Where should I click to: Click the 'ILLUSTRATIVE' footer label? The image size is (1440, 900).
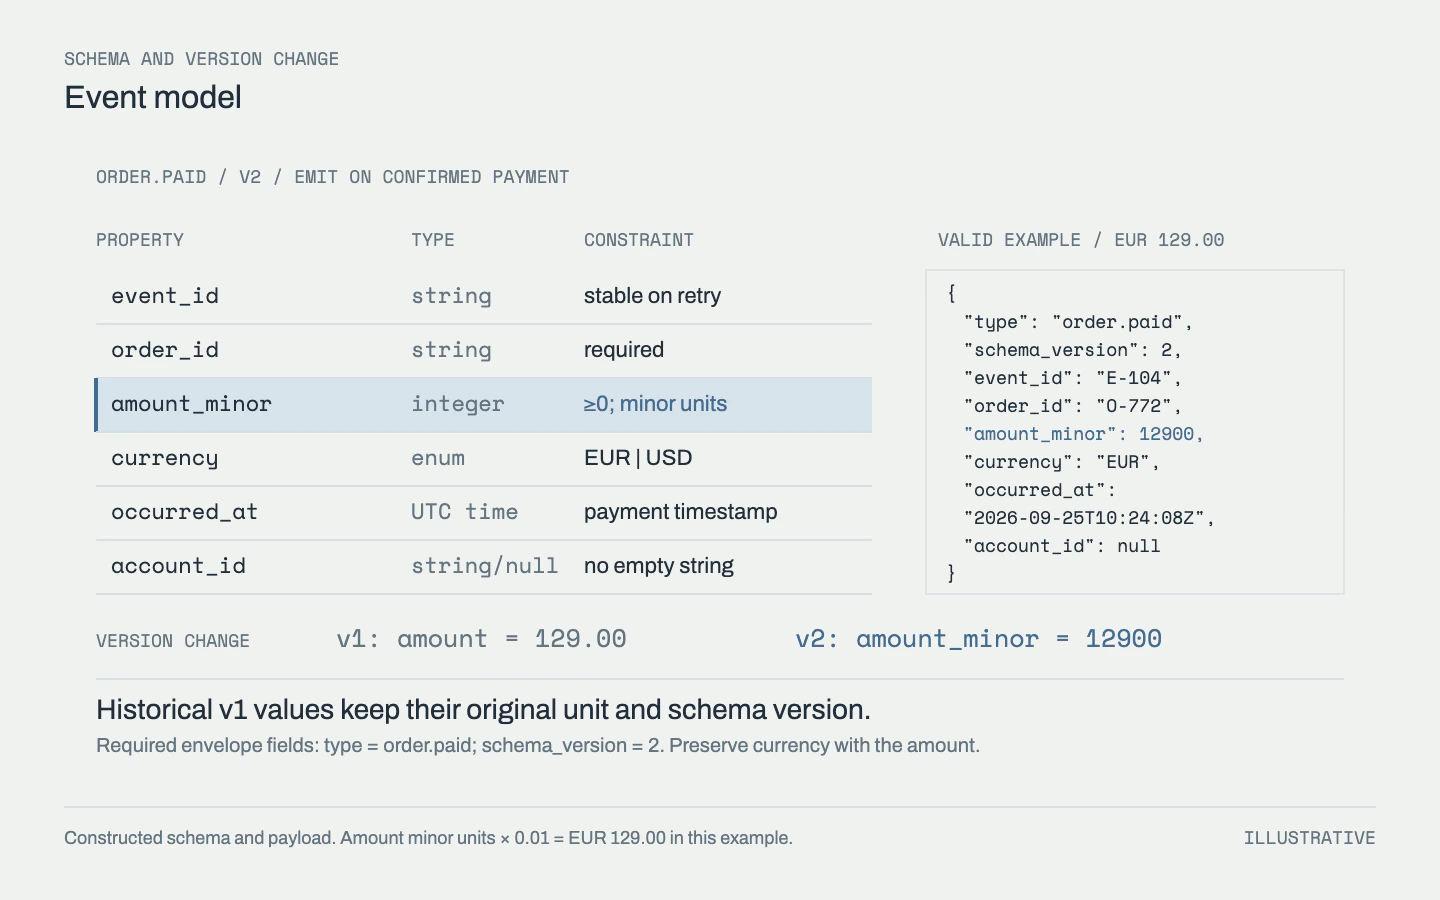[1309, 838]
